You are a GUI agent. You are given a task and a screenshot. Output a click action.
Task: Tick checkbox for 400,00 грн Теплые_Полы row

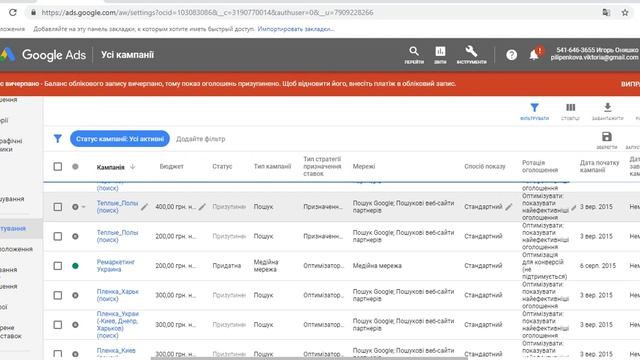58,207
